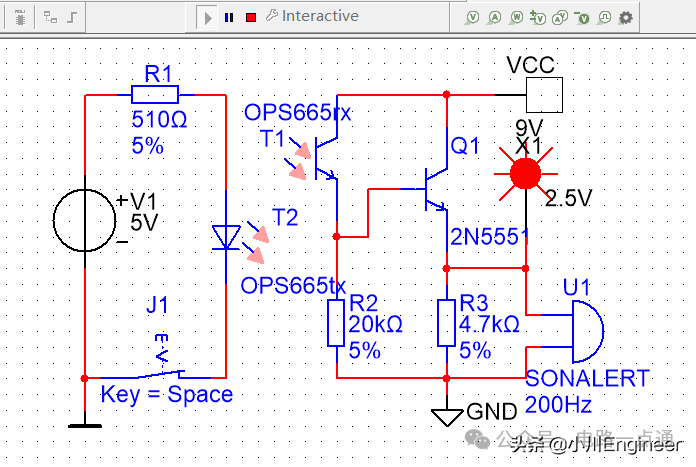The image size is (696, 467).
Task: Click the 20kΩ value label
Action: [376, 324]
